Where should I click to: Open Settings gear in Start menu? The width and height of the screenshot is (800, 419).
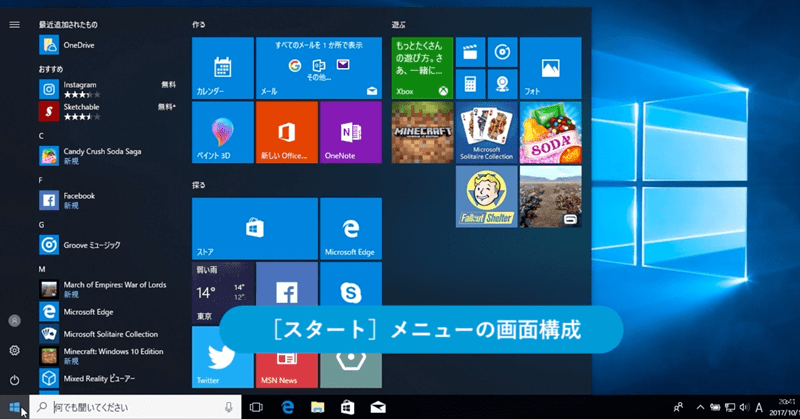pos(14,350)
